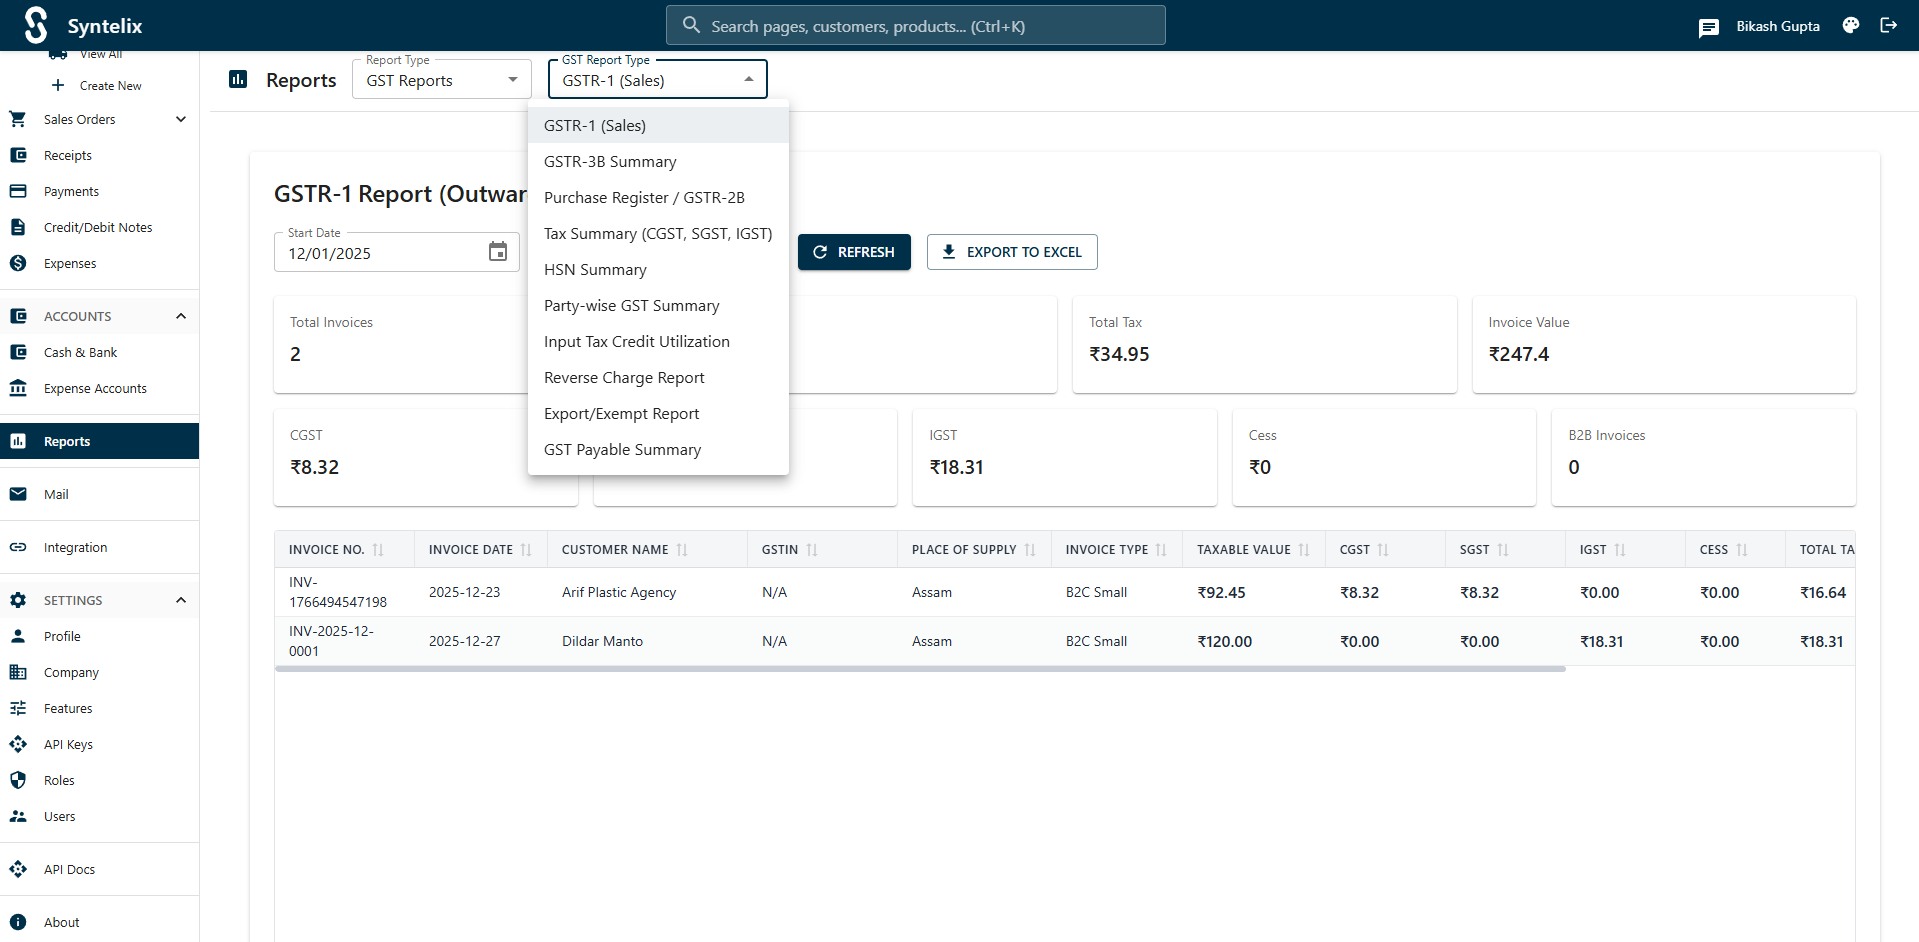Image resolution: width=1919 pixels, height=942 pixels.
Task: Click the Expense Accounts bank icon
Action: point(18,388)
